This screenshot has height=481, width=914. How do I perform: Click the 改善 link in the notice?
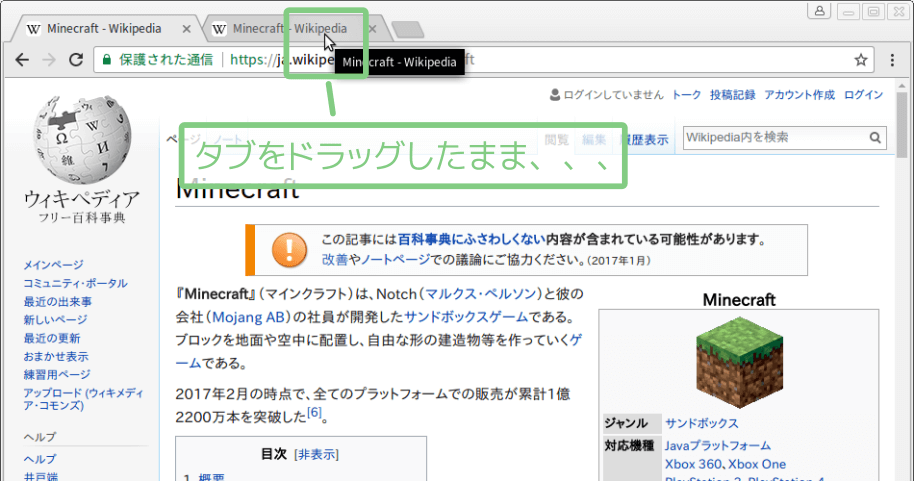click(x=335, y=260)
